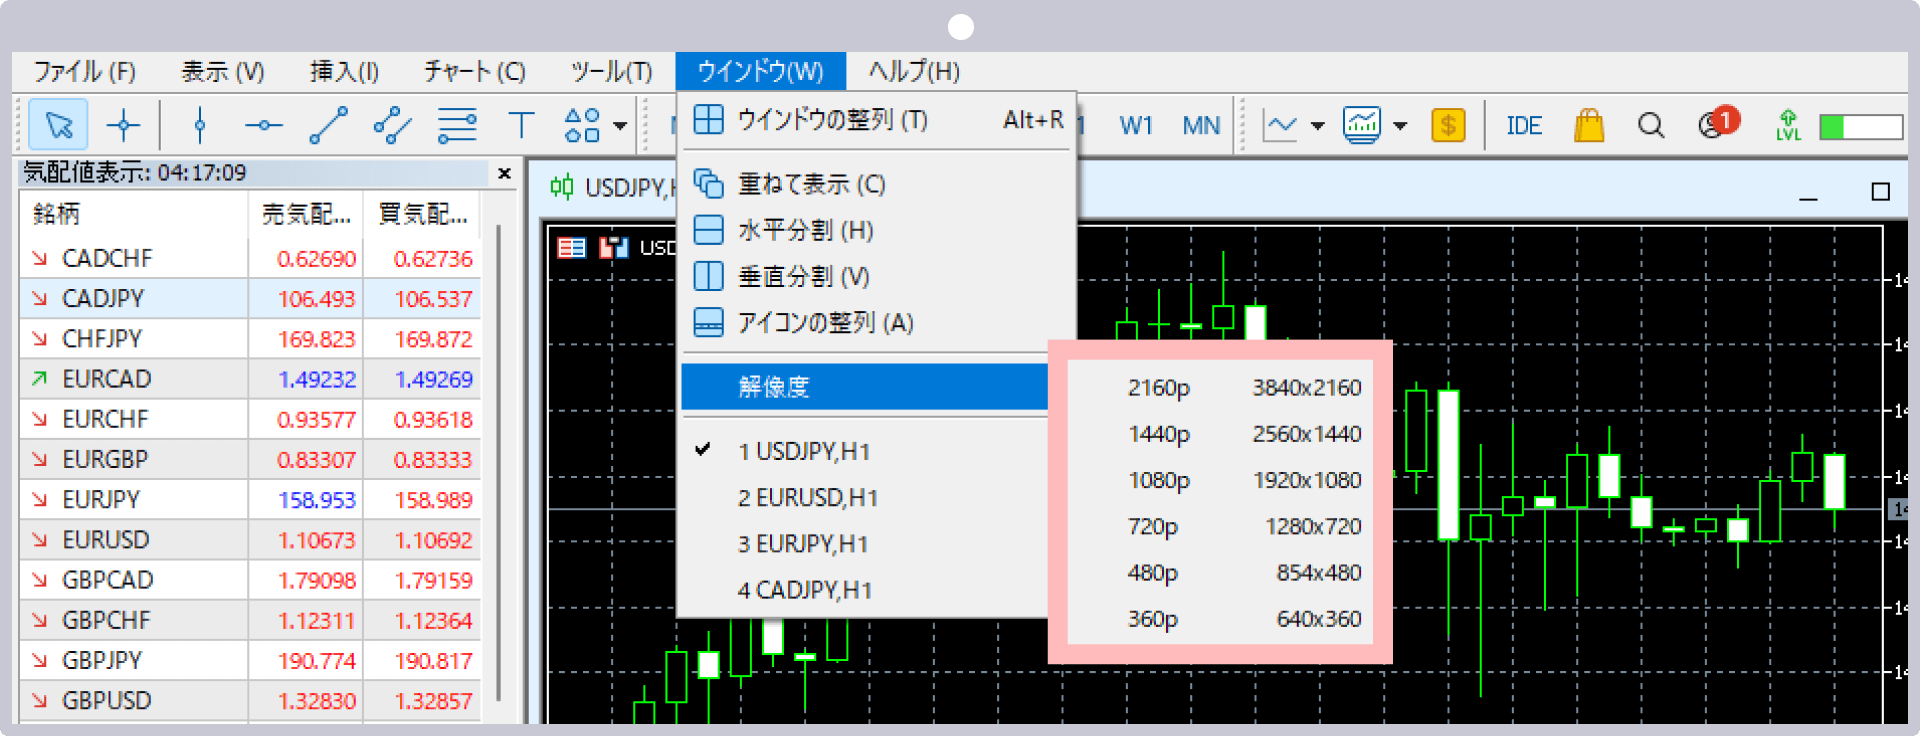1920x736 pixels.
Task: Open the 解像度 submenu
Action: (865, 386)
